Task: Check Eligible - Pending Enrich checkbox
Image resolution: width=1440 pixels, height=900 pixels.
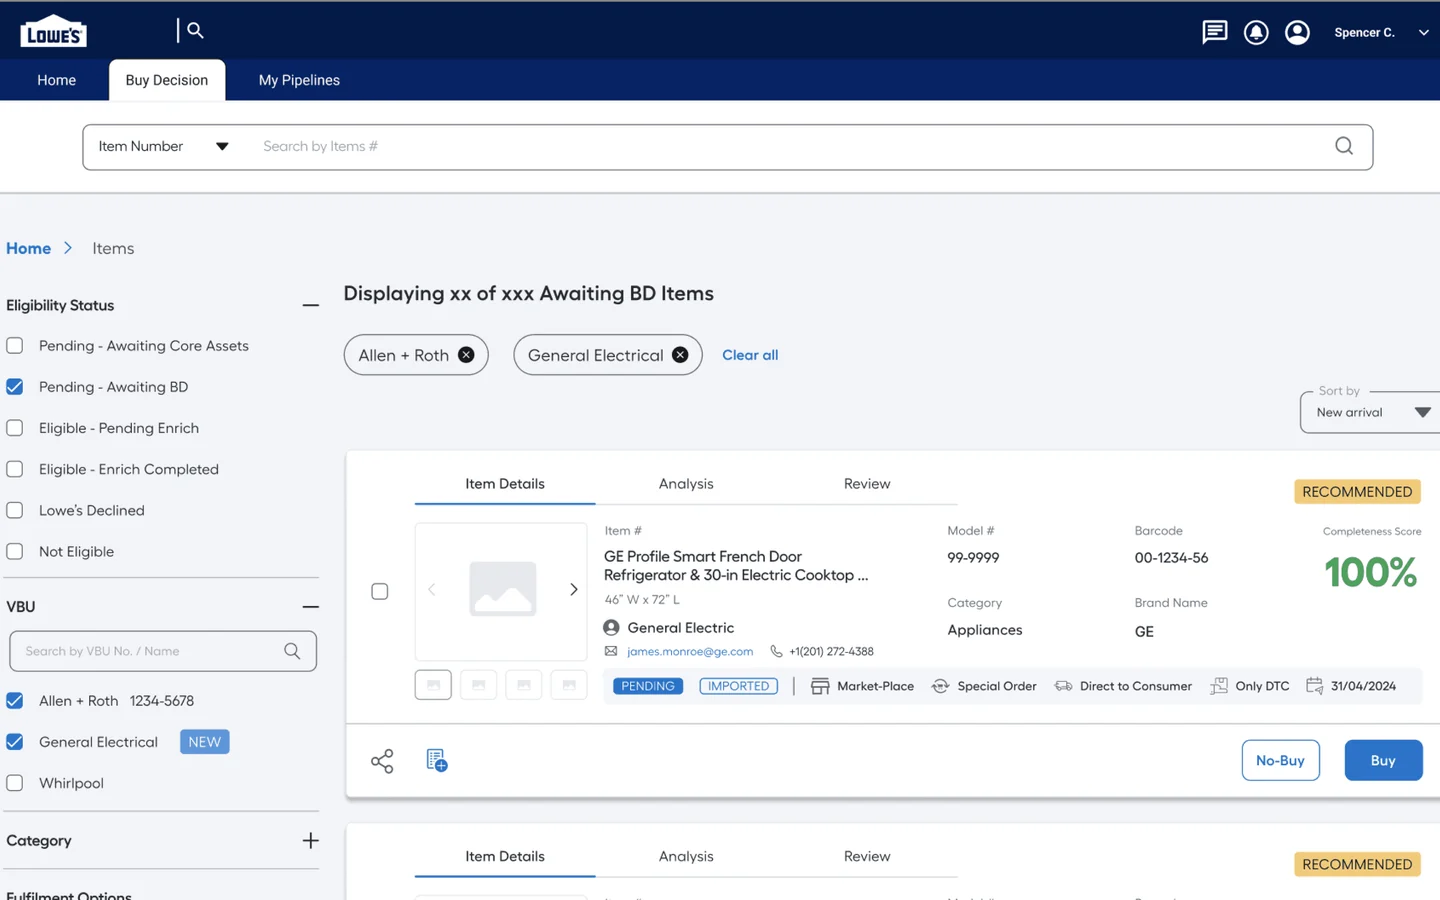Action: click(x=15, y=428)
